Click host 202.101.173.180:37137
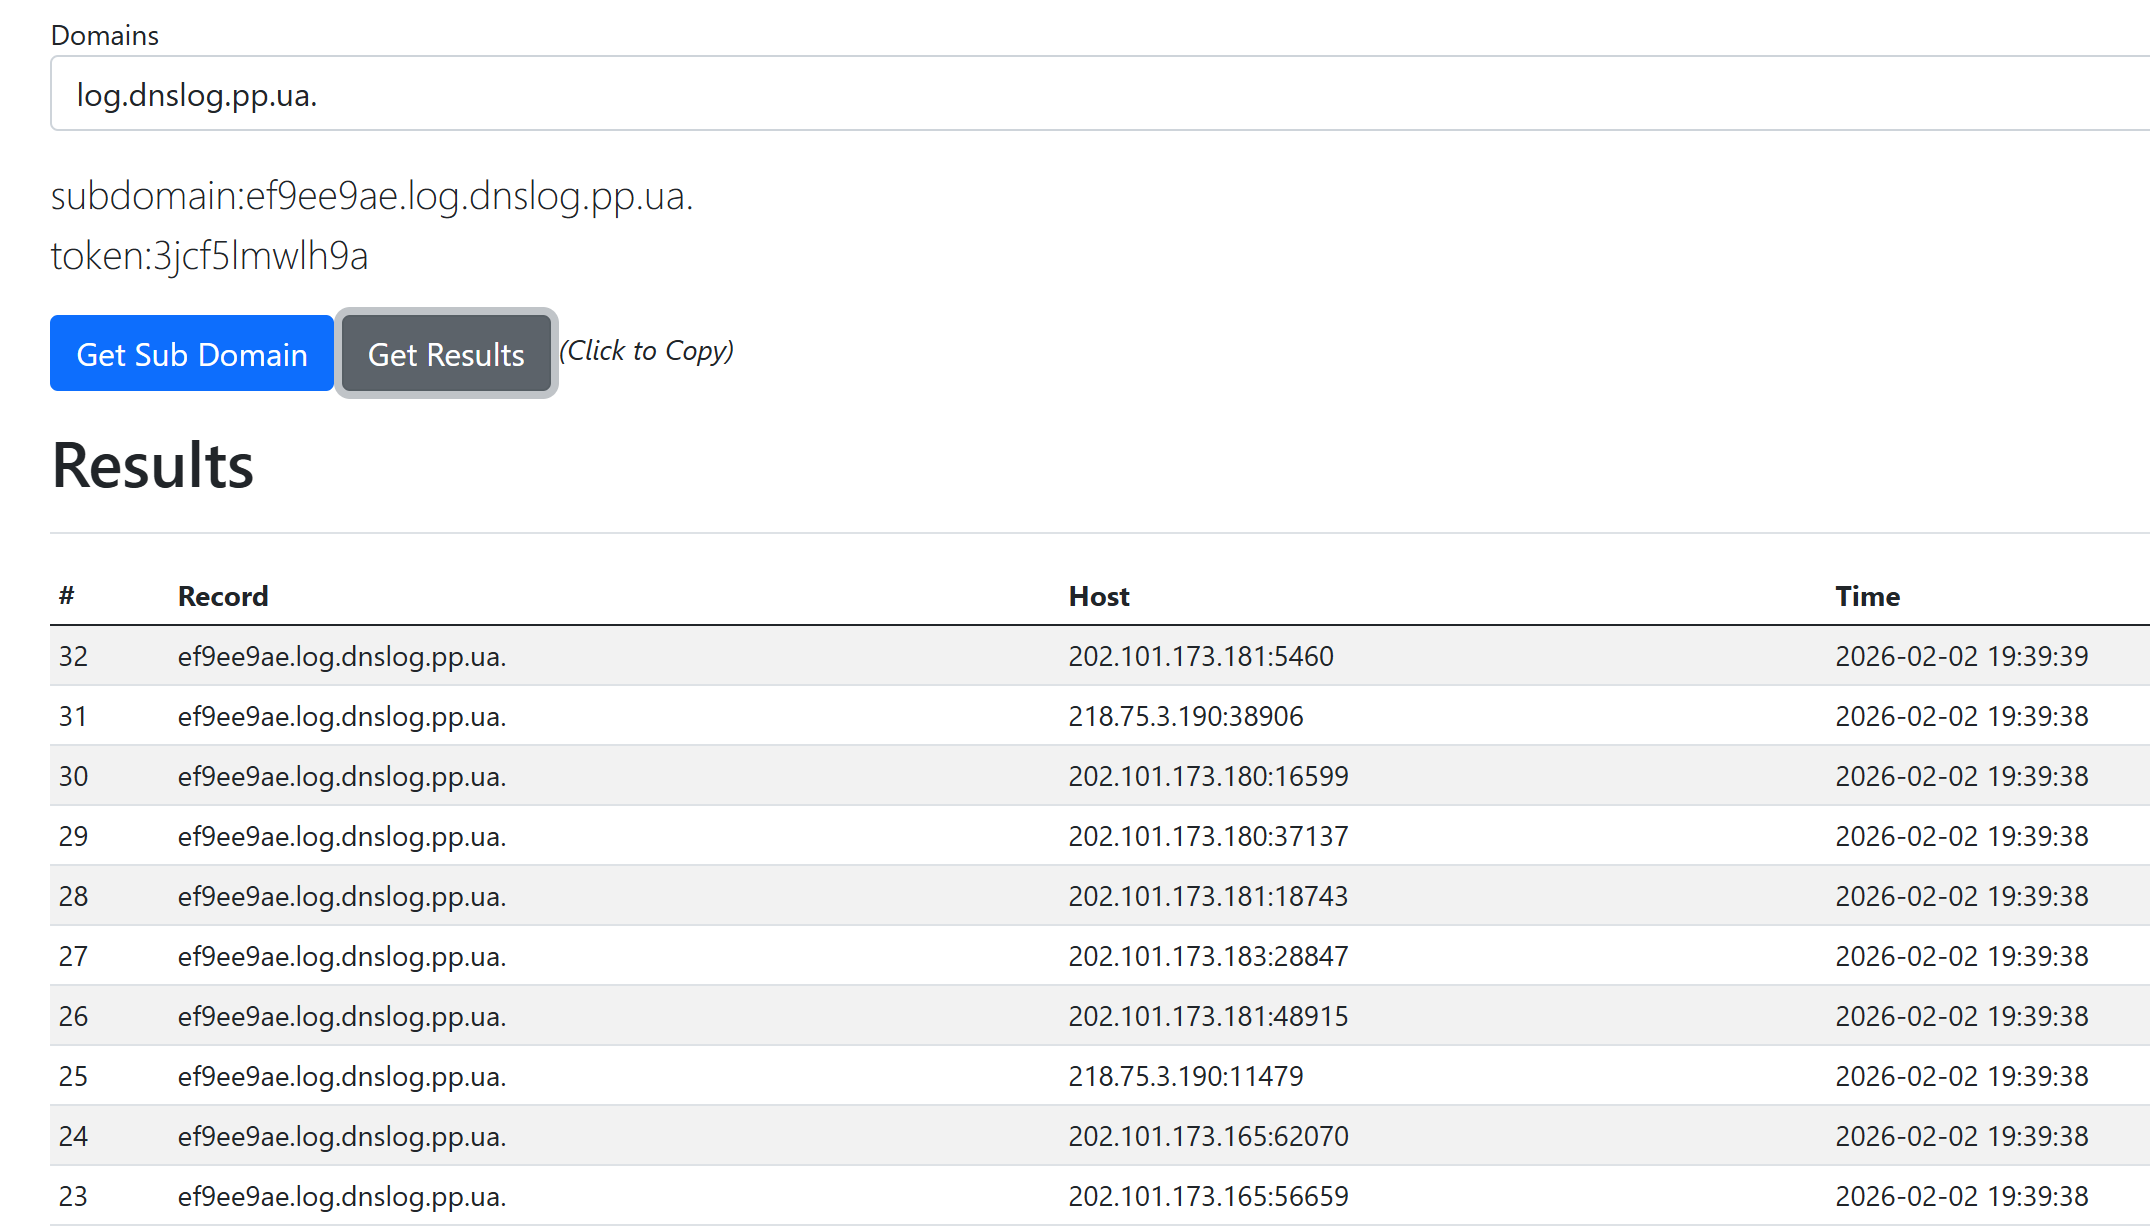 coord(1207,836)
